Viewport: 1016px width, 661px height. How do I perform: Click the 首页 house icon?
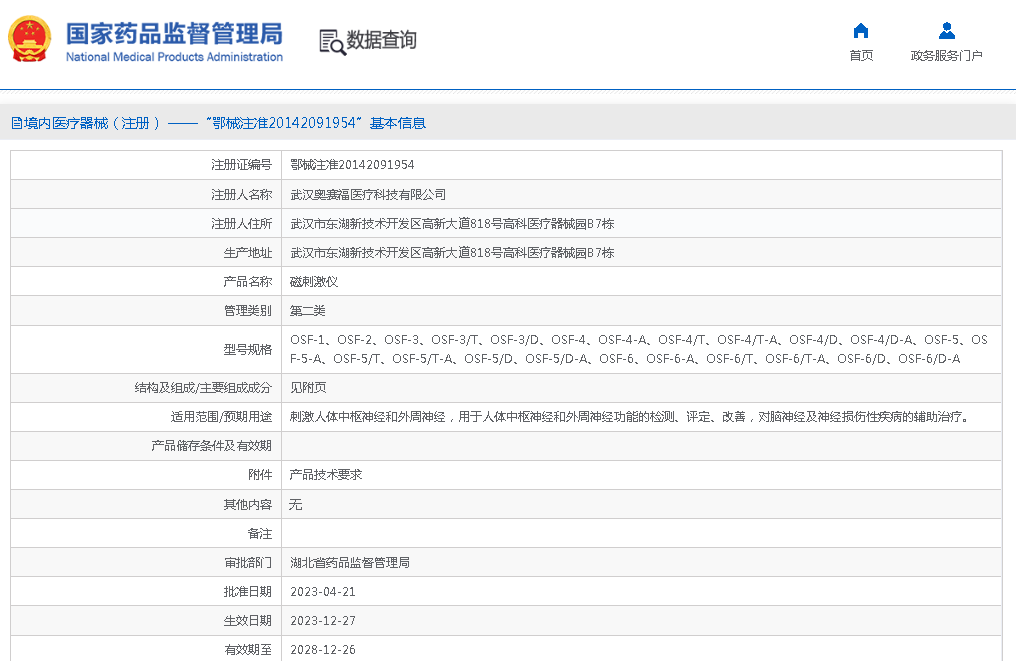(860, 30)
